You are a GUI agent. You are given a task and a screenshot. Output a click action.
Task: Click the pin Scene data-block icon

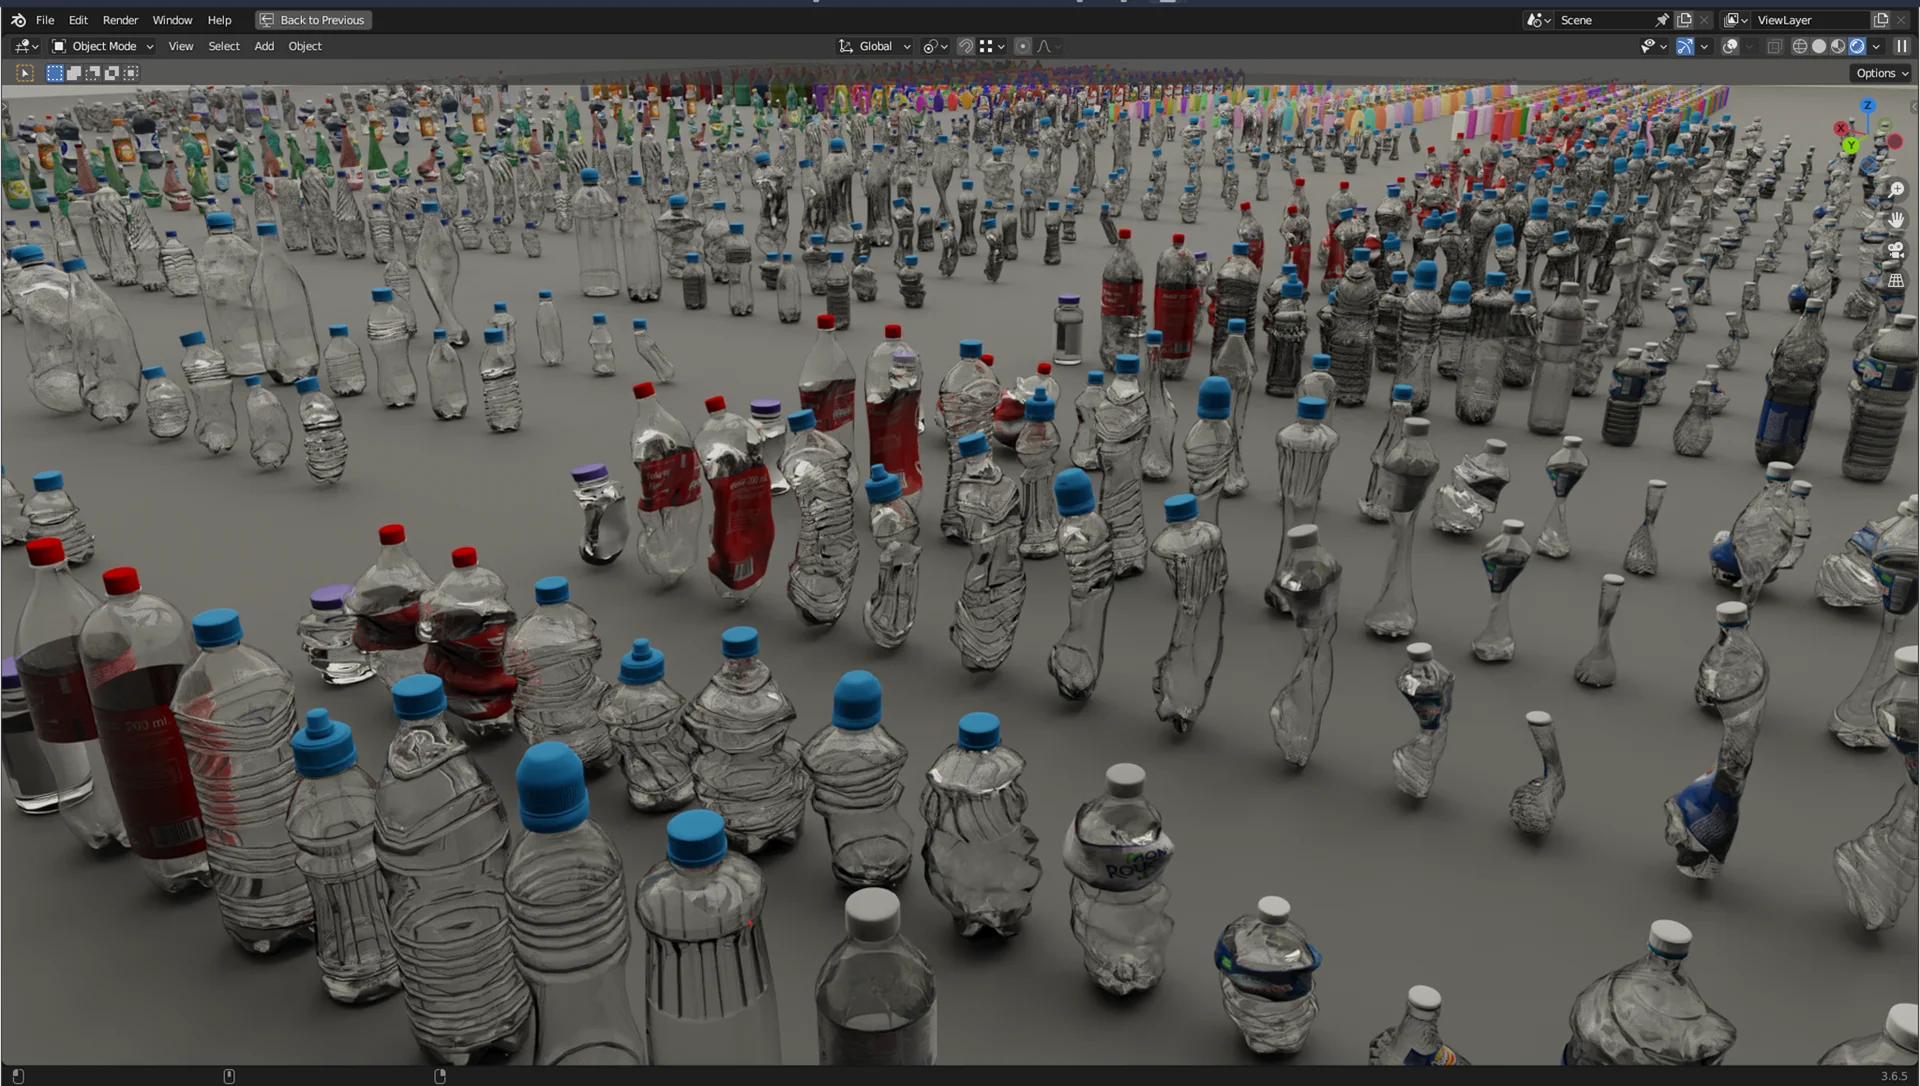coord(1661,19)
